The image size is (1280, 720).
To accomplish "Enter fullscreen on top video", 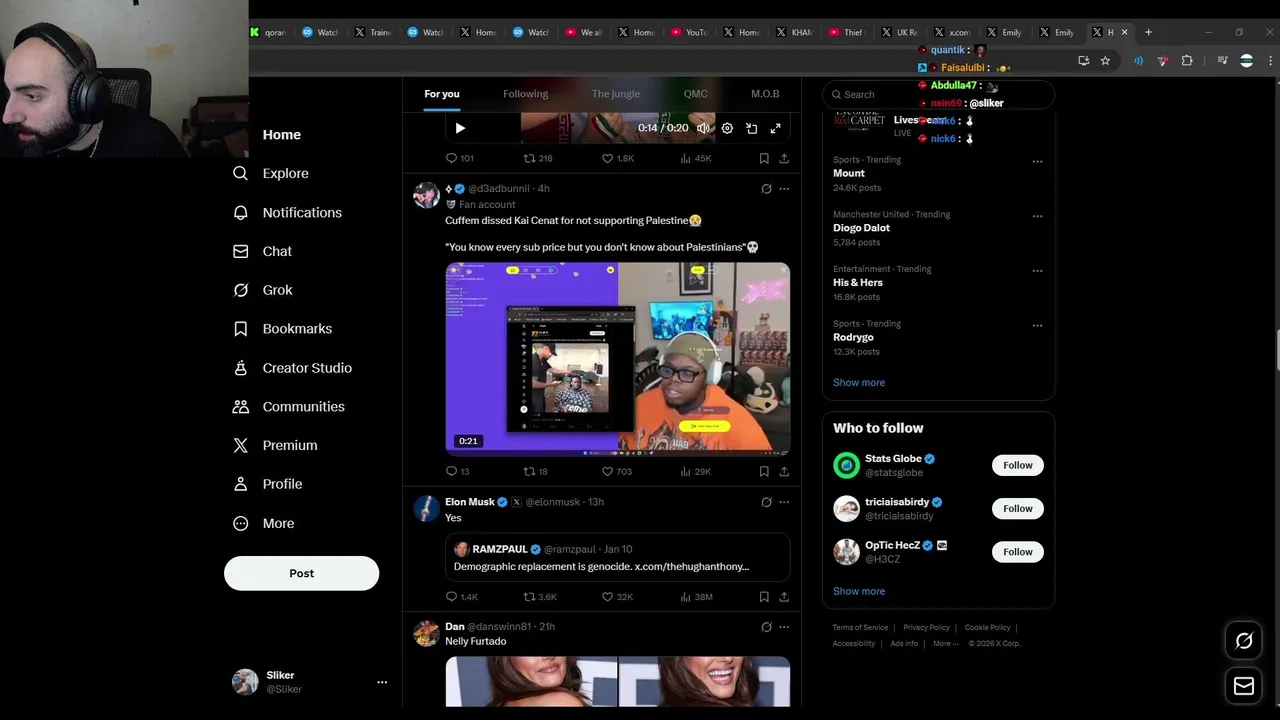I will (775, 128).
